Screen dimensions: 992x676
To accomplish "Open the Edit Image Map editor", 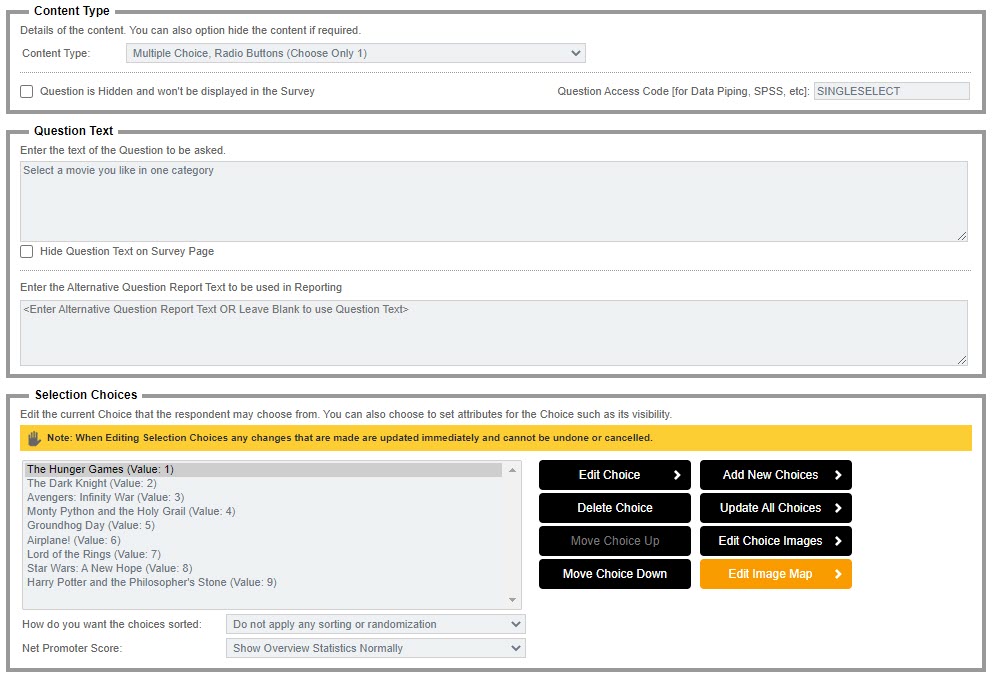I will (775, 574).
